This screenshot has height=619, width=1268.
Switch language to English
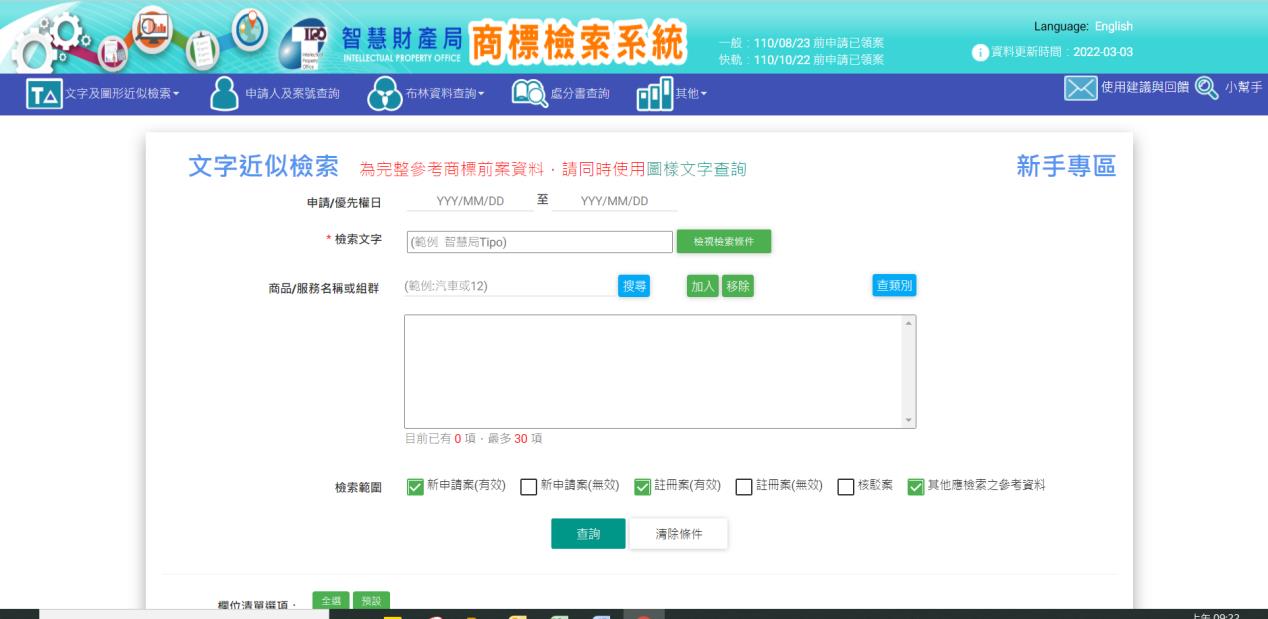[x=1113, y=26]
